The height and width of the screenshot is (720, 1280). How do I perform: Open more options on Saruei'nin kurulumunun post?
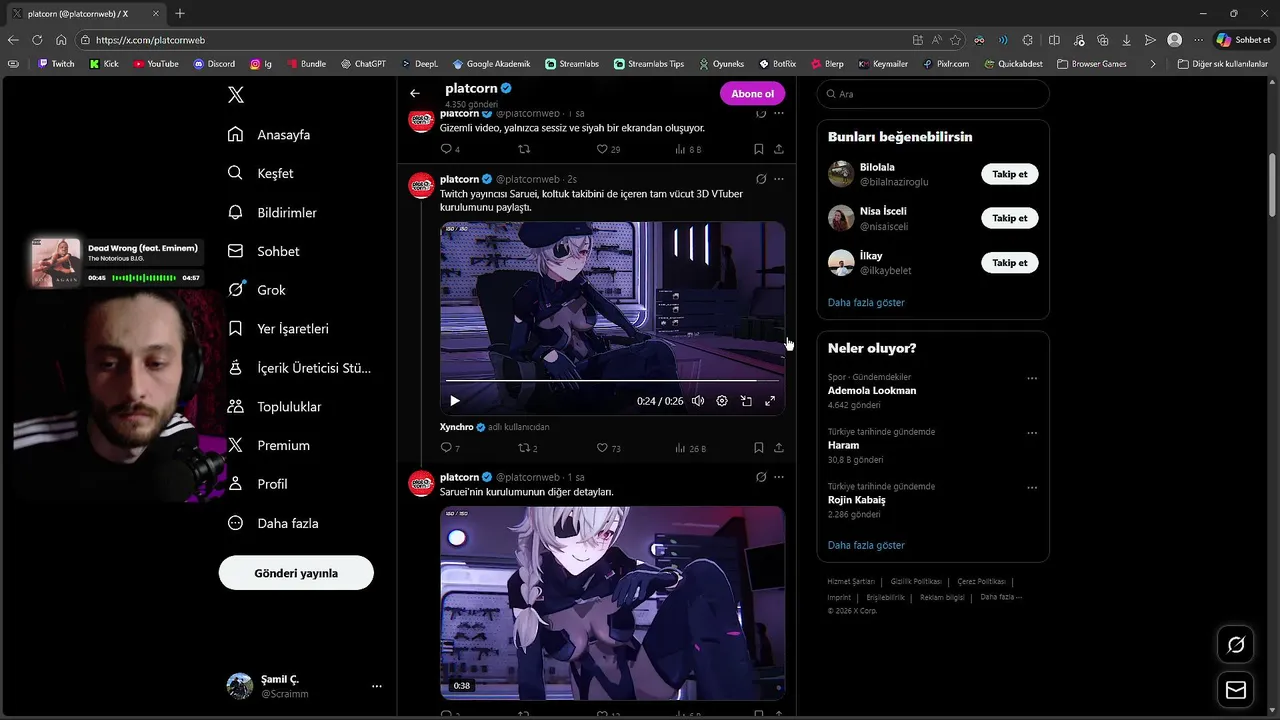[x=779, y=477]
